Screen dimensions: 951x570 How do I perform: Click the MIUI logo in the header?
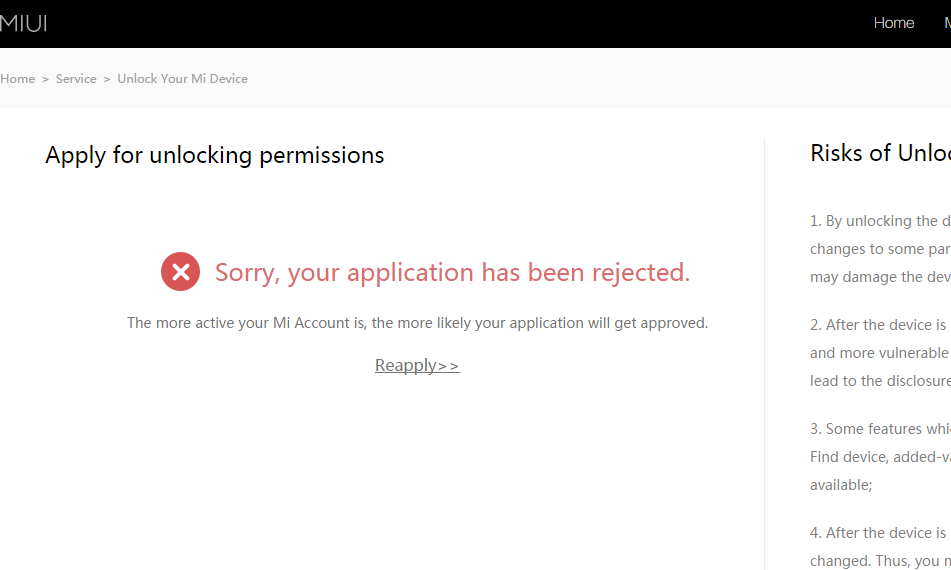23,23
